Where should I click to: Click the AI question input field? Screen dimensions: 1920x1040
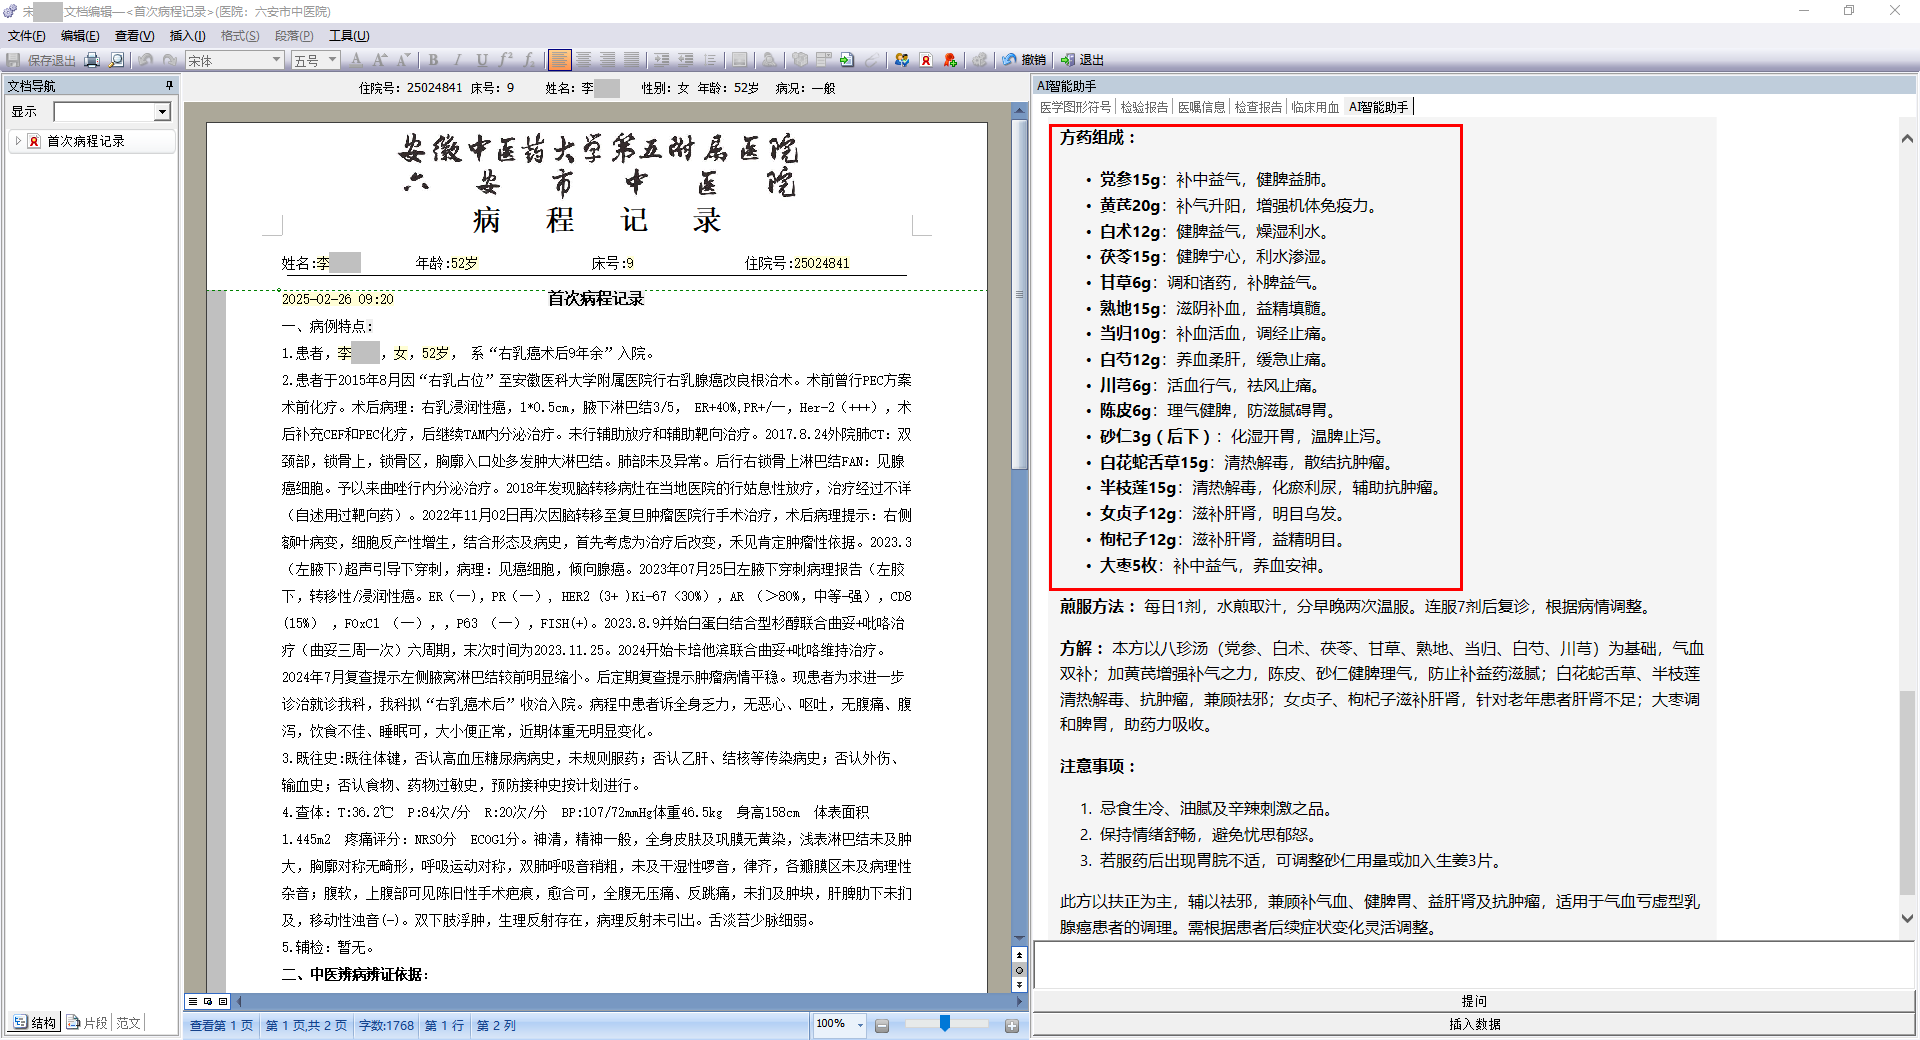1473,965
